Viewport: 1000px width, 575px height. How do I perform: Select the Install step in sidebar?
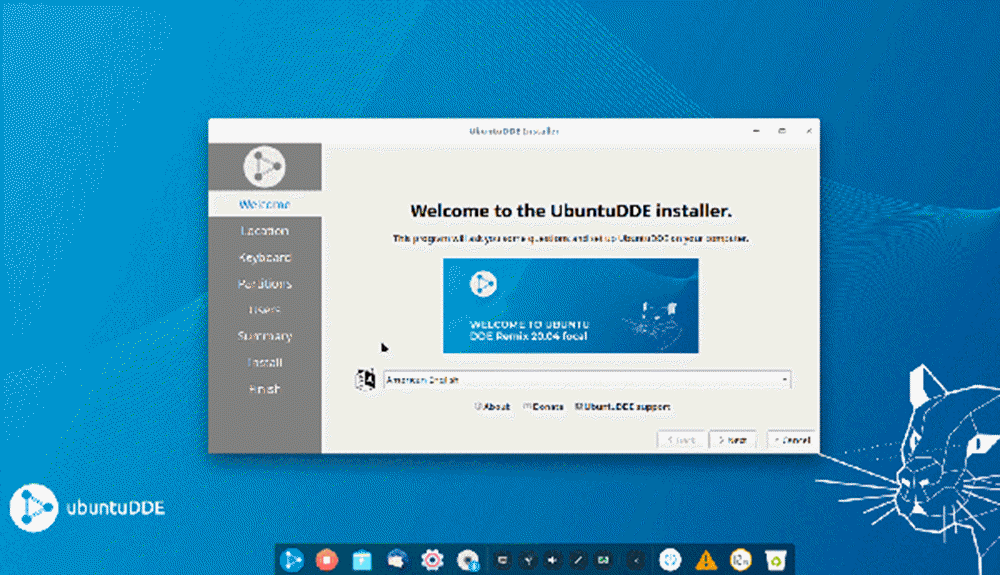tap(265, 363)
